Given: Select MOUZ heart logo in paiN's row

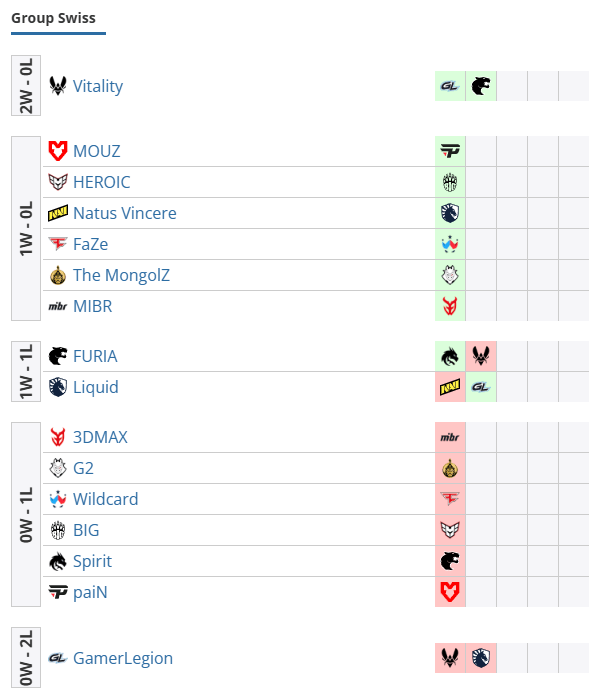Looking at the screenshot, I should click(450, 592).
